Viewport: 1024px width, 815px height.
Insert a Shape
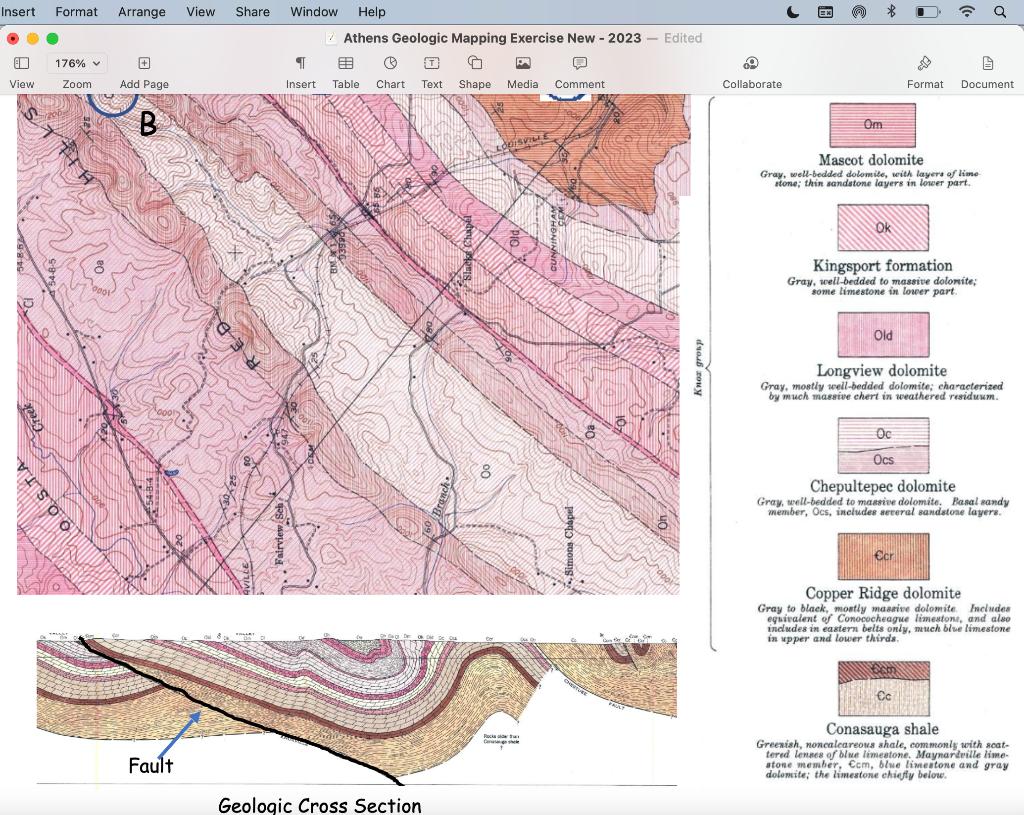(474, 70)
